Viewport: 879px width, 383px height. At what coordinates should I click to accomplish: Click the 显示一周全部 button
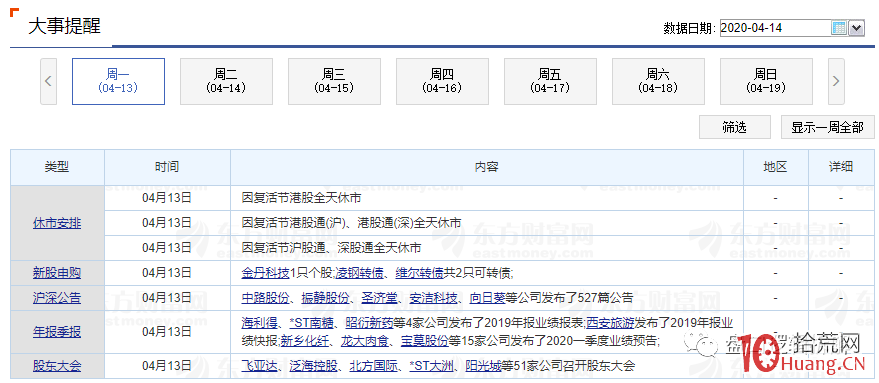pyautogui.click(x=827, y=127)
